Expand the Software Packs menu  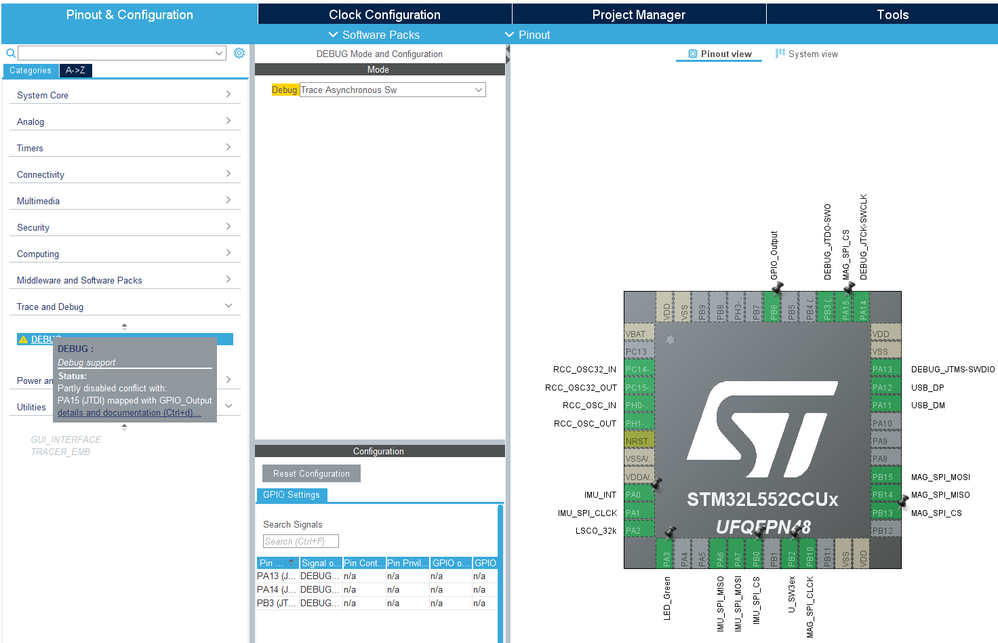click(374, 35)
